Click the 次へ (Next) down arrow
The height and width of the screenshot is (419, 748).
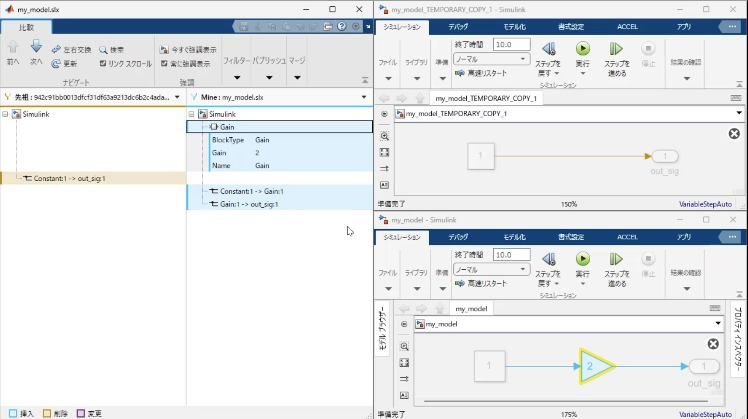point(36,48)
